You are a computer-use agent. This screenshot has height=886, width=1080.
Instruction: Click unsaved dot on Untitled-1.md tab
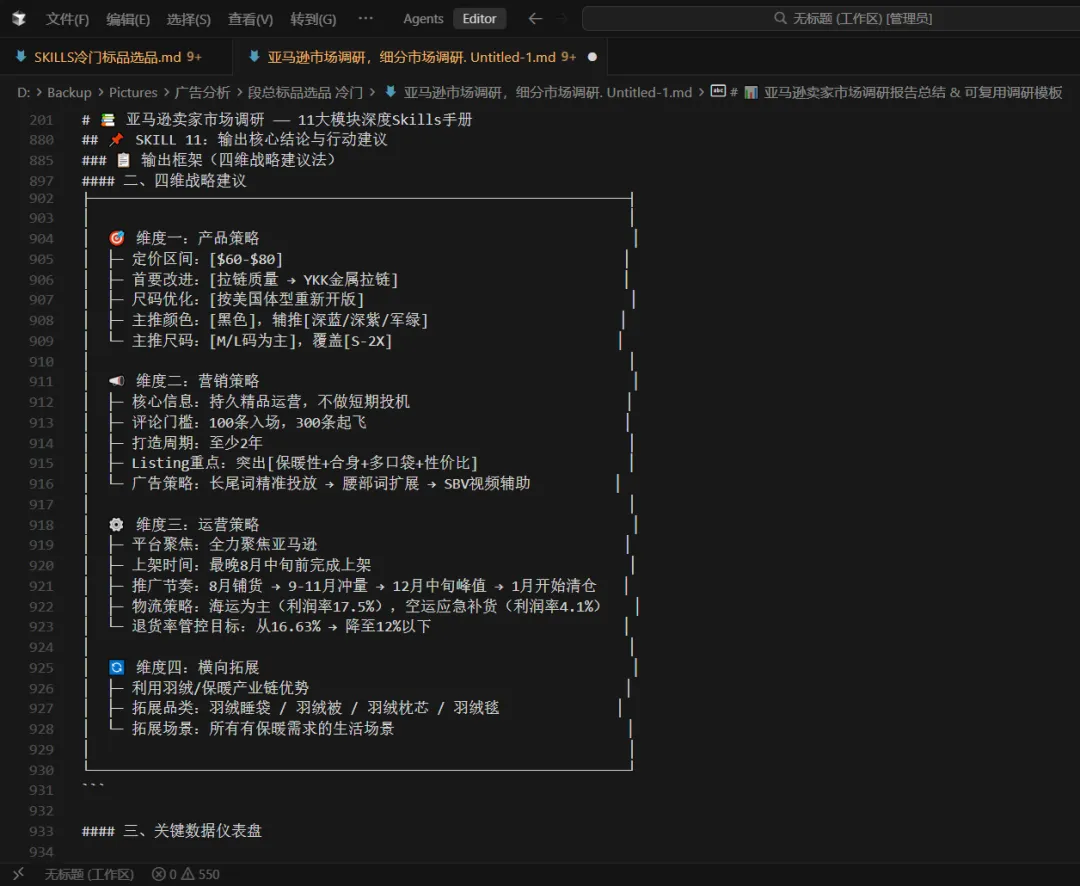click(592, 57)
